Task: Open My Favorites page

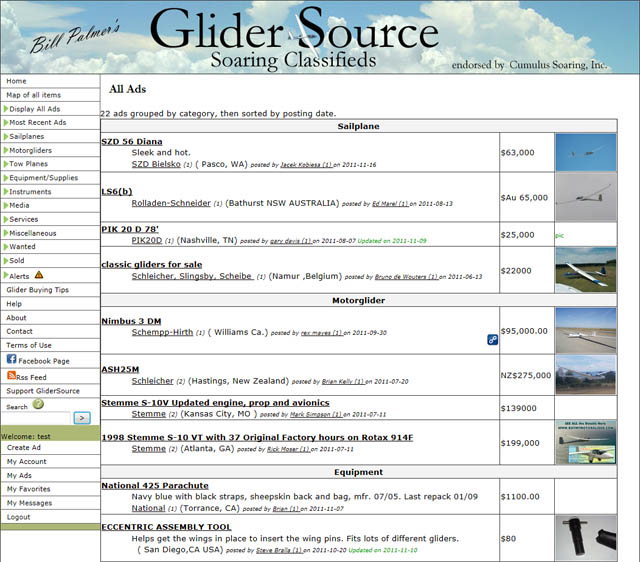Action: tap(29, 489)
